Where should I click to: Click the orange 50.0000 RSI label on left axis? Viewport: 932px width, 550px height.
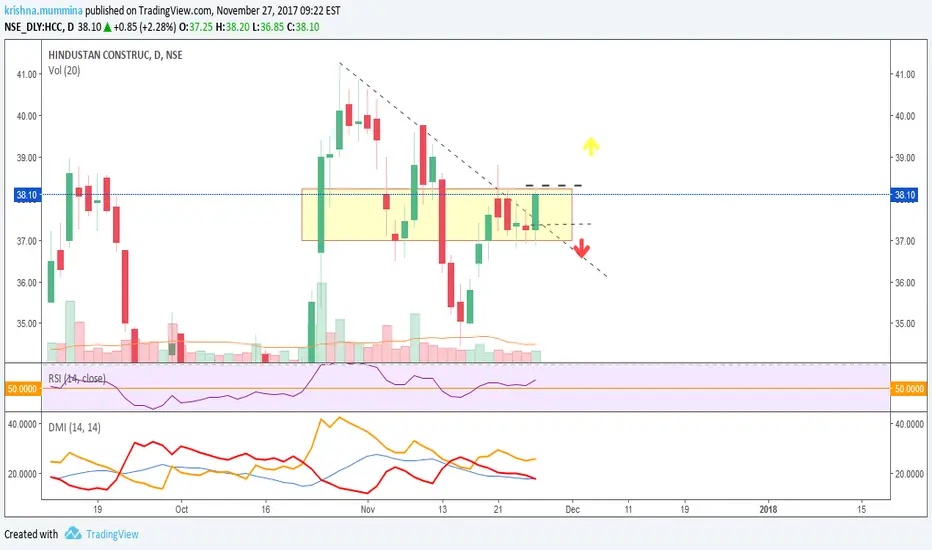tap(22, 389)
